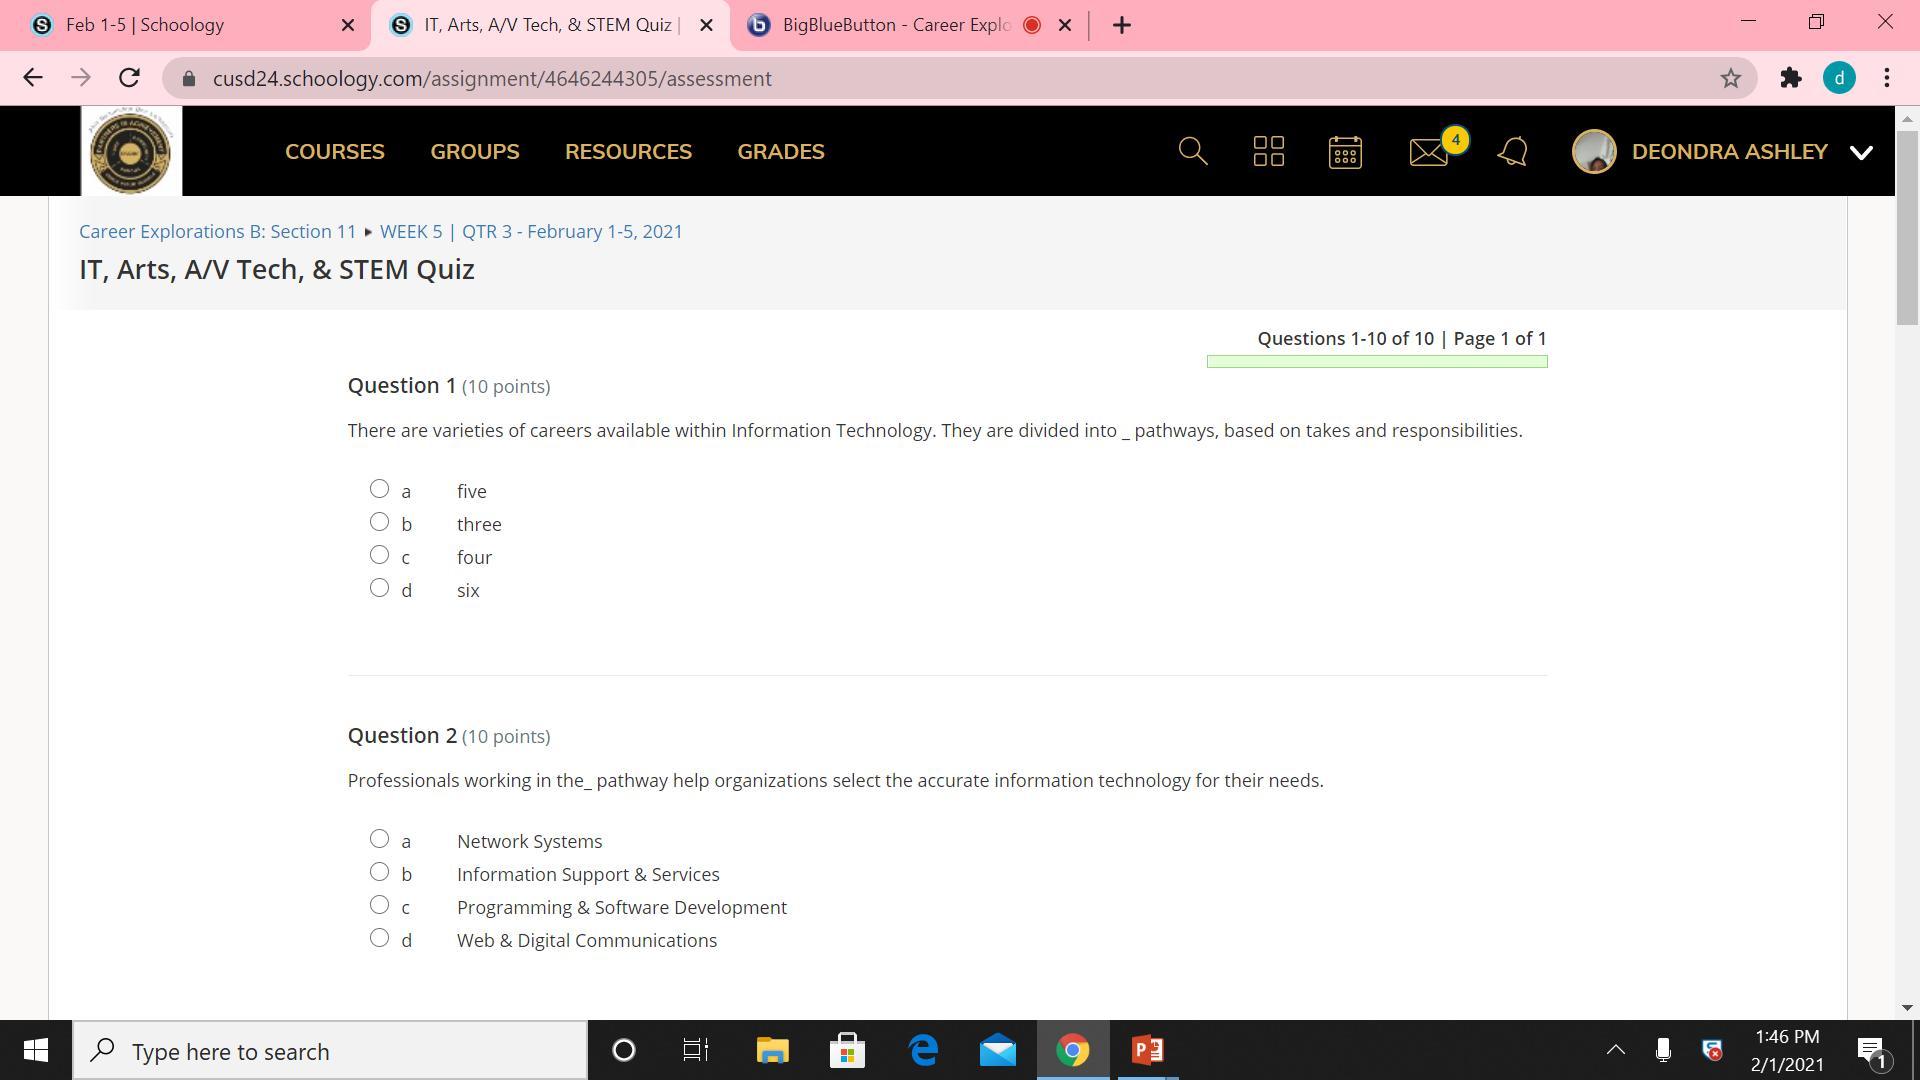Open the notifications bell icon
1920x1080 pixels.
[x=1512, y=152]
